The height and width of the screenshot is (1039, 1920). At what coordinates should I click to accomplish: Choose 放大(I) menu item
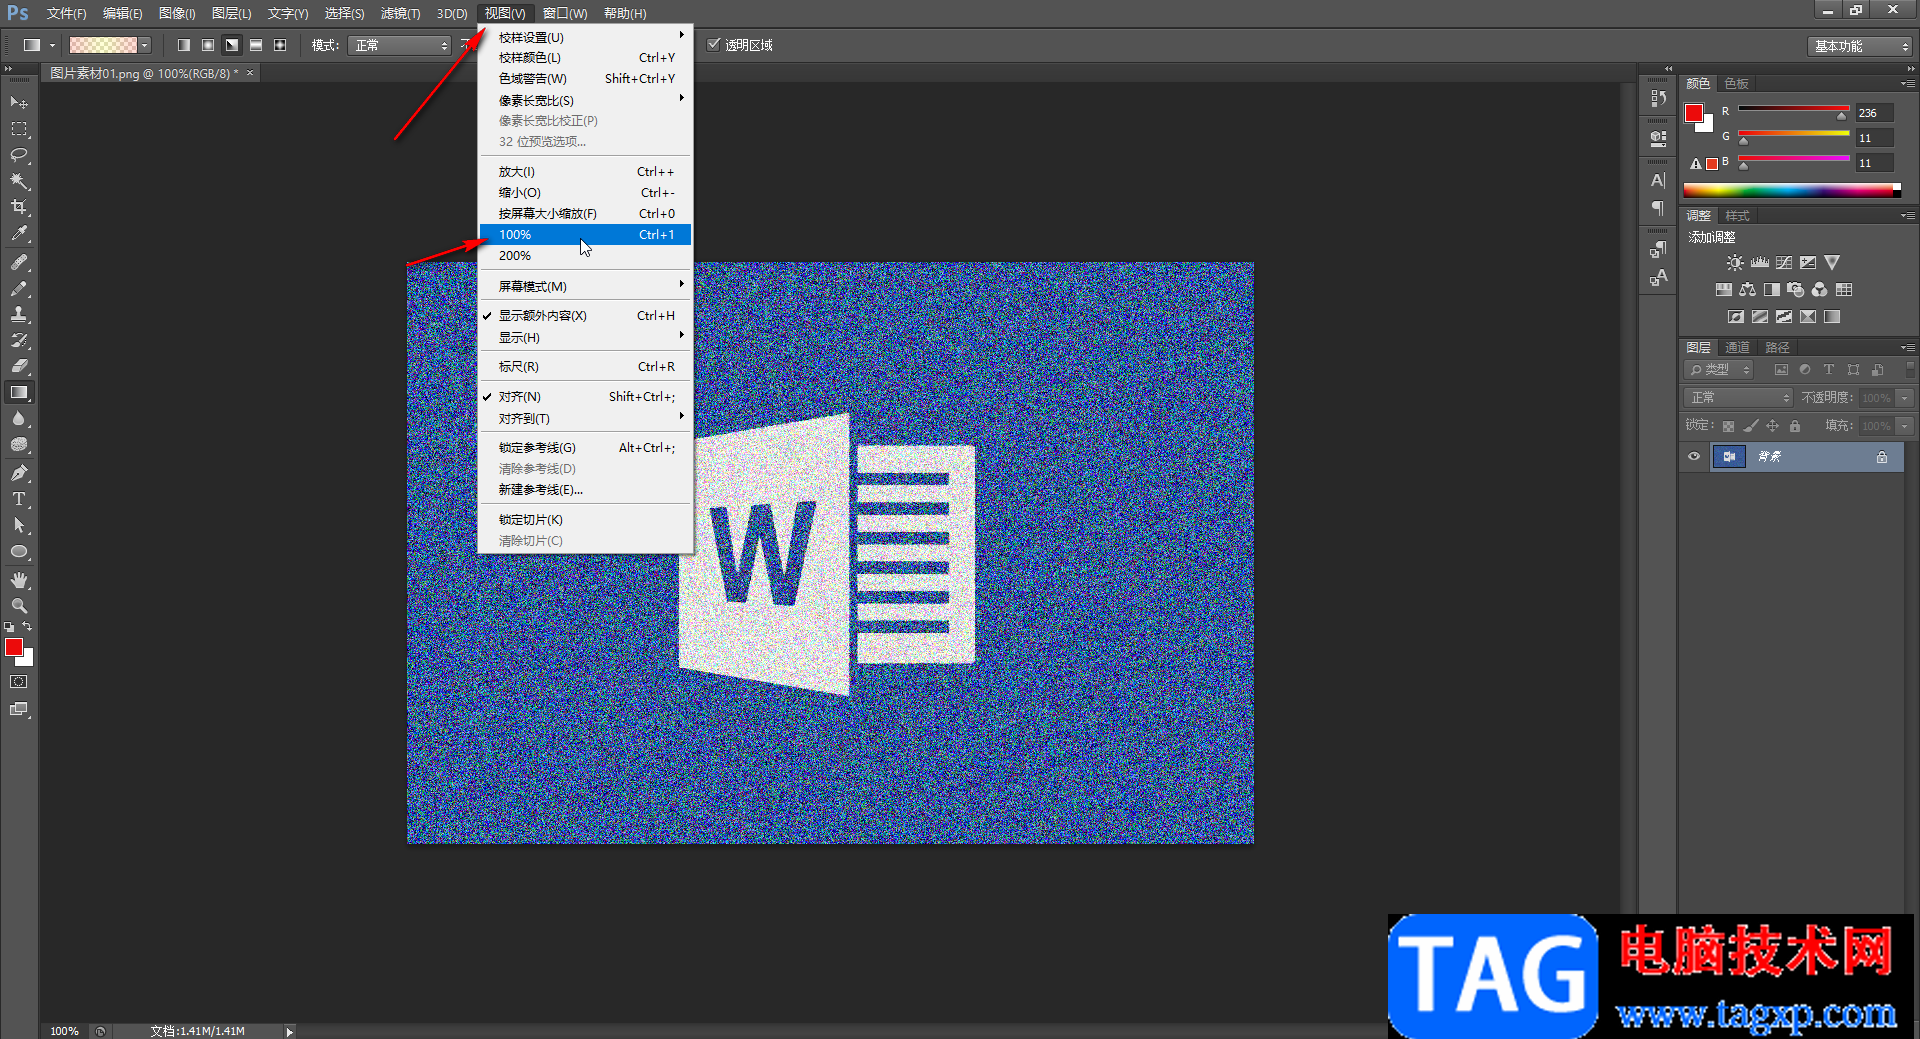(586, 172)
